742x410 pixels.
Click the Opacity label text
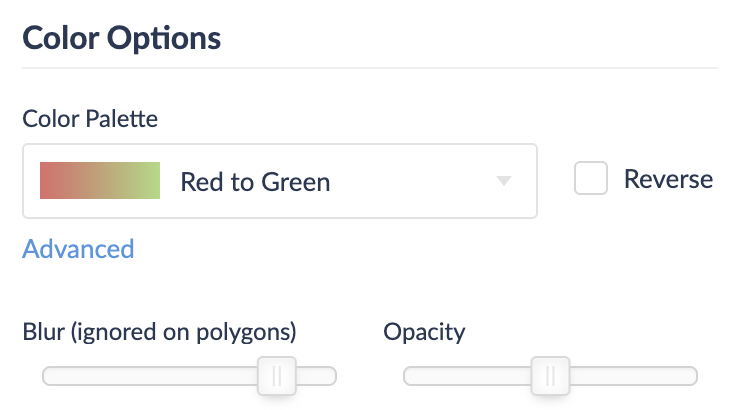424,331
